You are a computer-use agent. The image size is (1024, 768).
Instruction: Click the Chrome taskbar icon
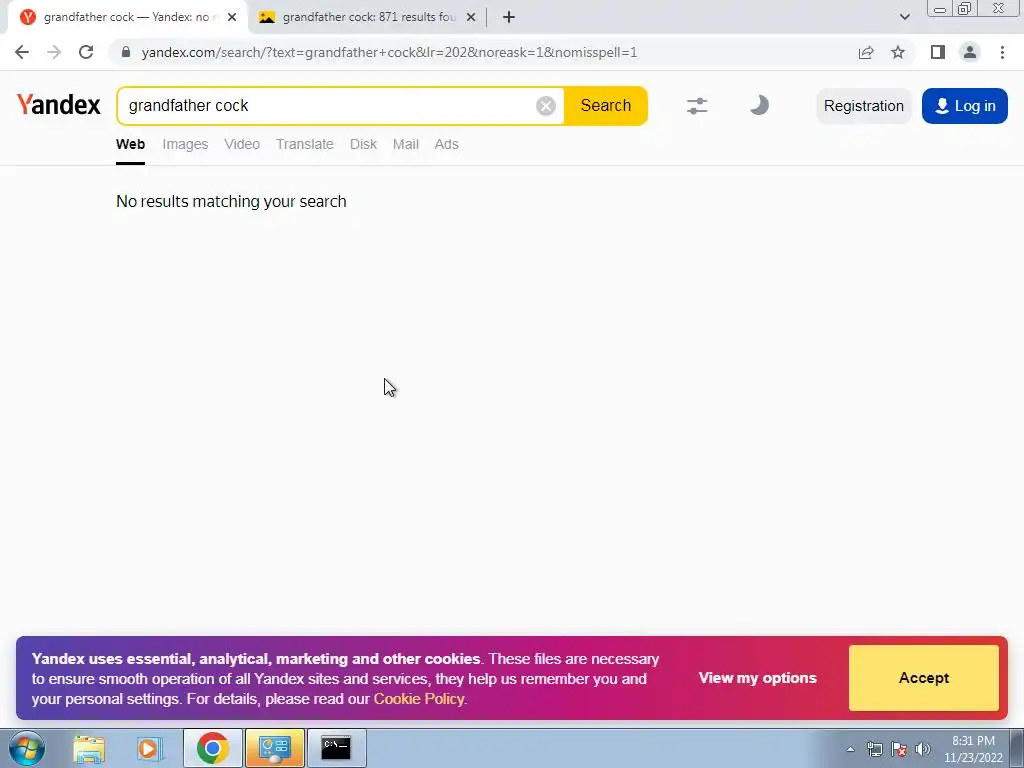point(213,748)
